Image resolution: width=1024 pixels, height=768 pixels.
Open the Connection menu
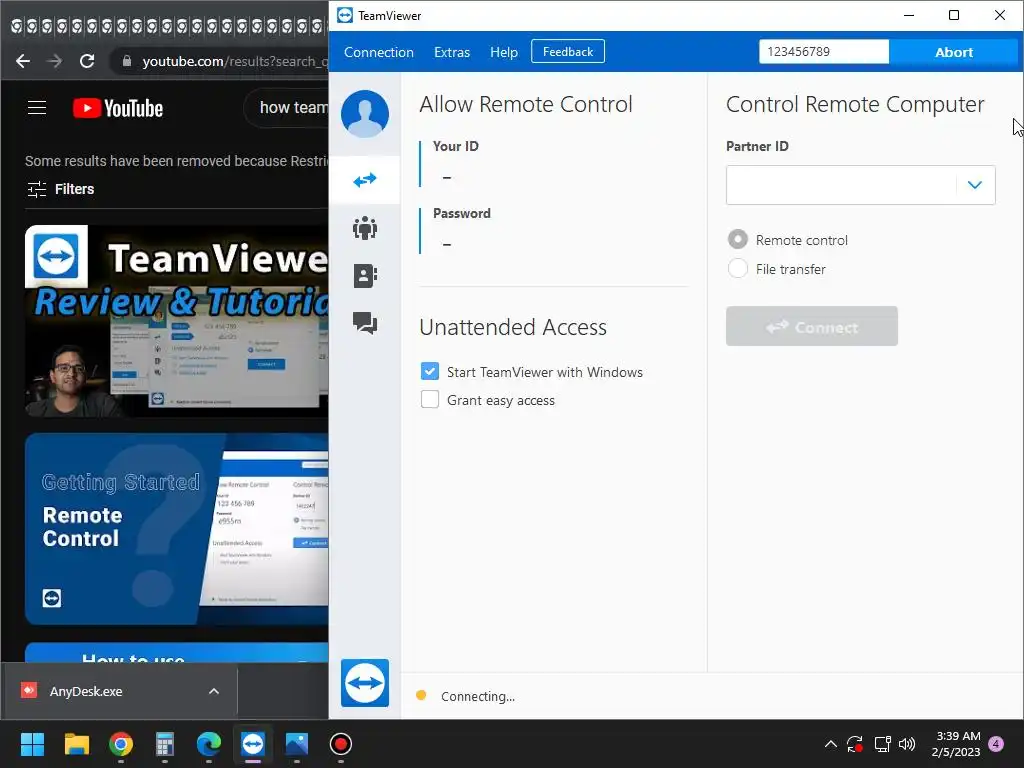pos(379,52)
